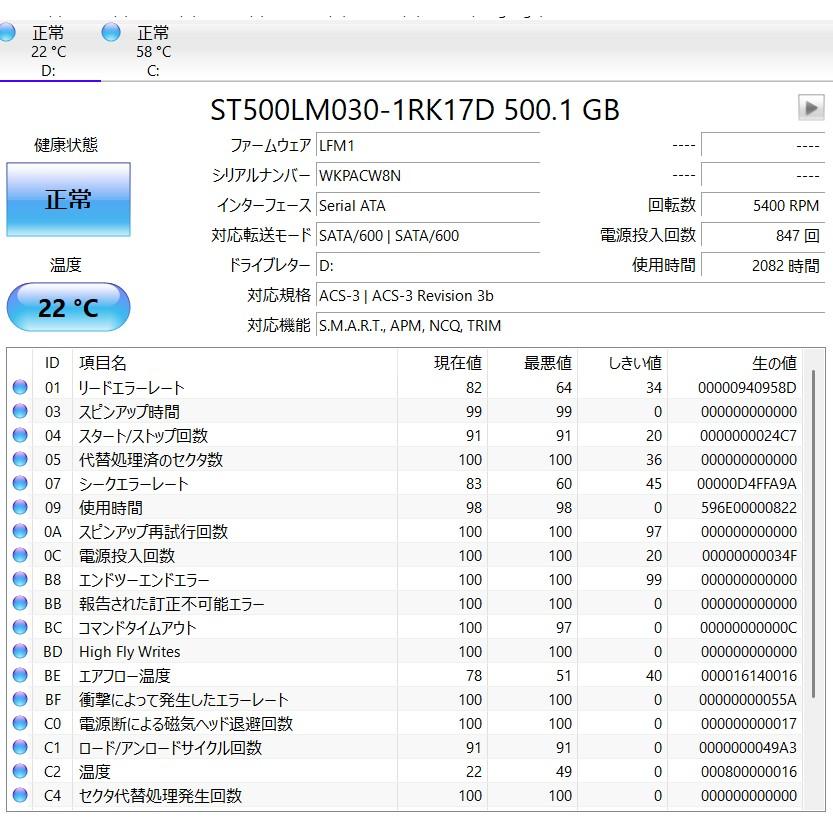Screen dimensions: 833x833
Task: Select the ロード/アンロードサイクル回数 row
Action: (406, 747)
